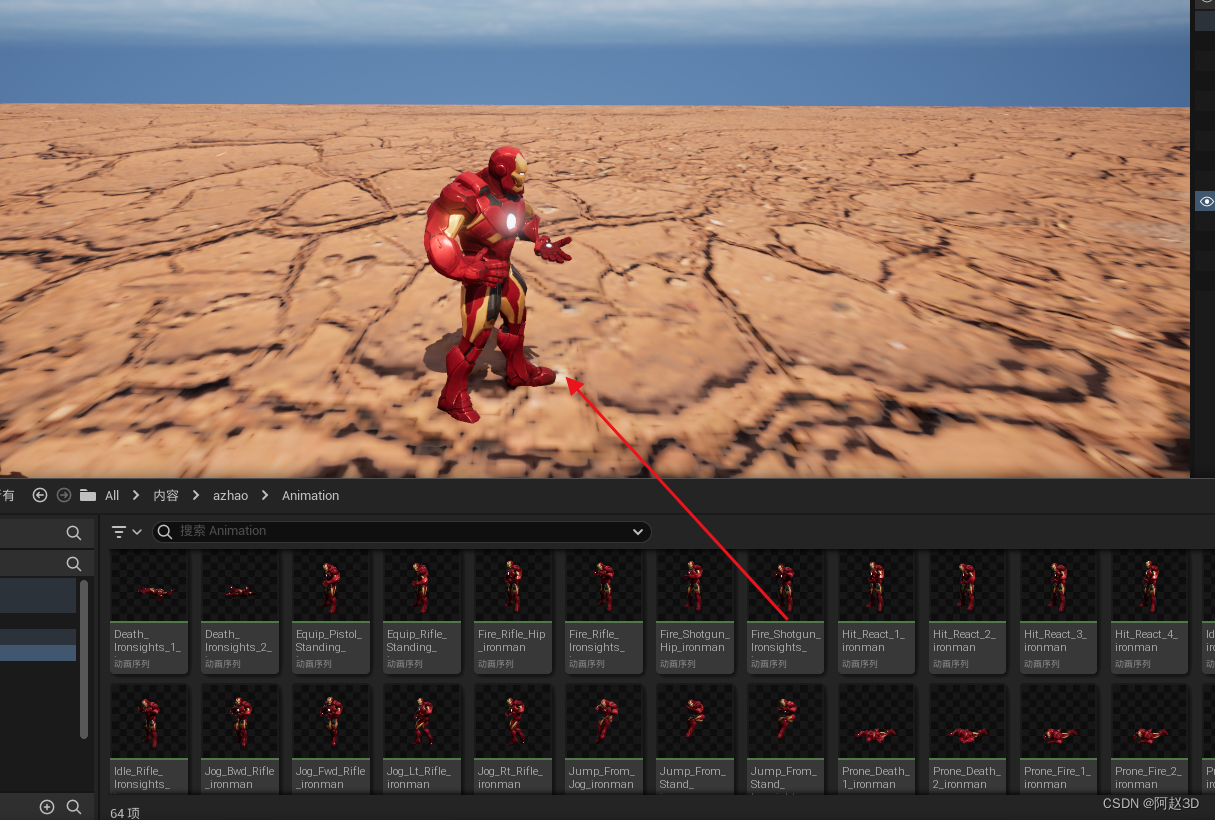Navigate to the azhao breadcrumb folder

point(230,495)
